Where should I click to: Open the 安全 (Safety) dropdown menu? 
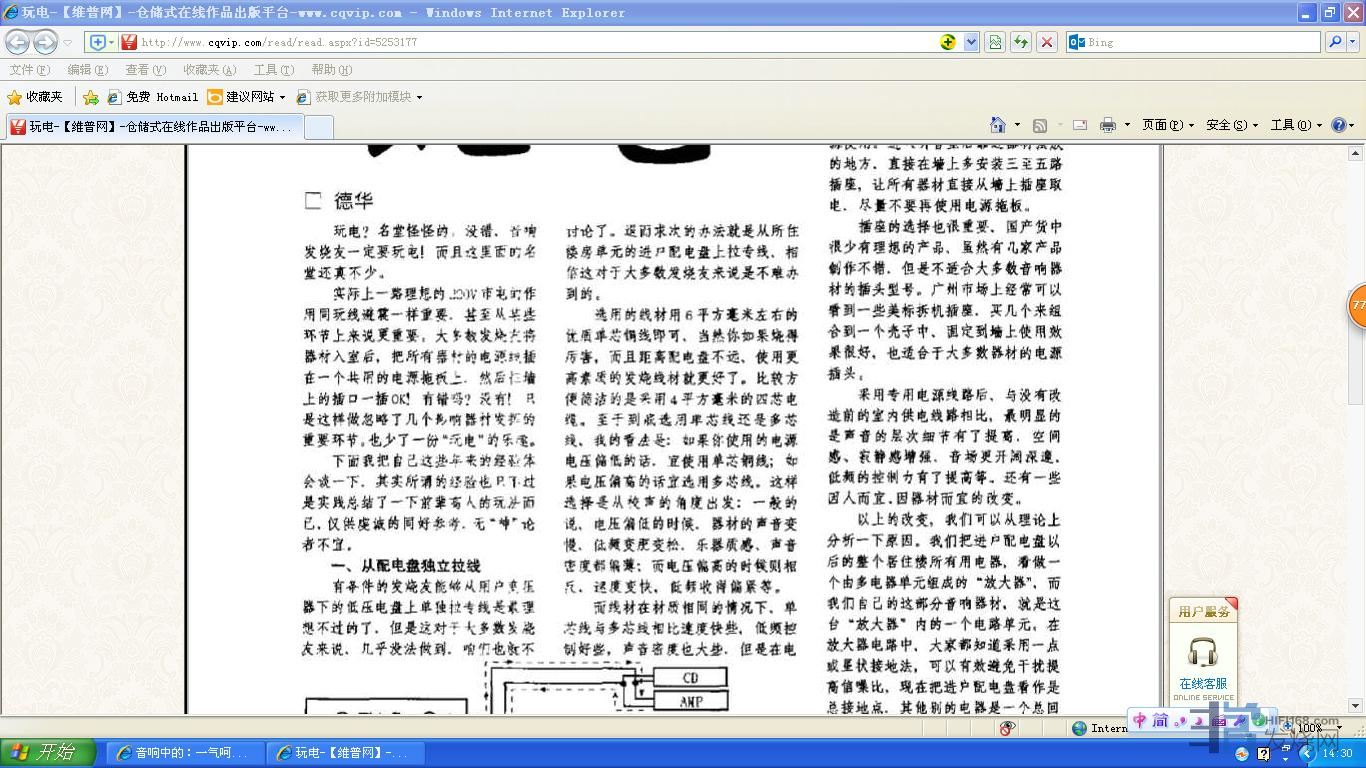[x=1231, y=125]
